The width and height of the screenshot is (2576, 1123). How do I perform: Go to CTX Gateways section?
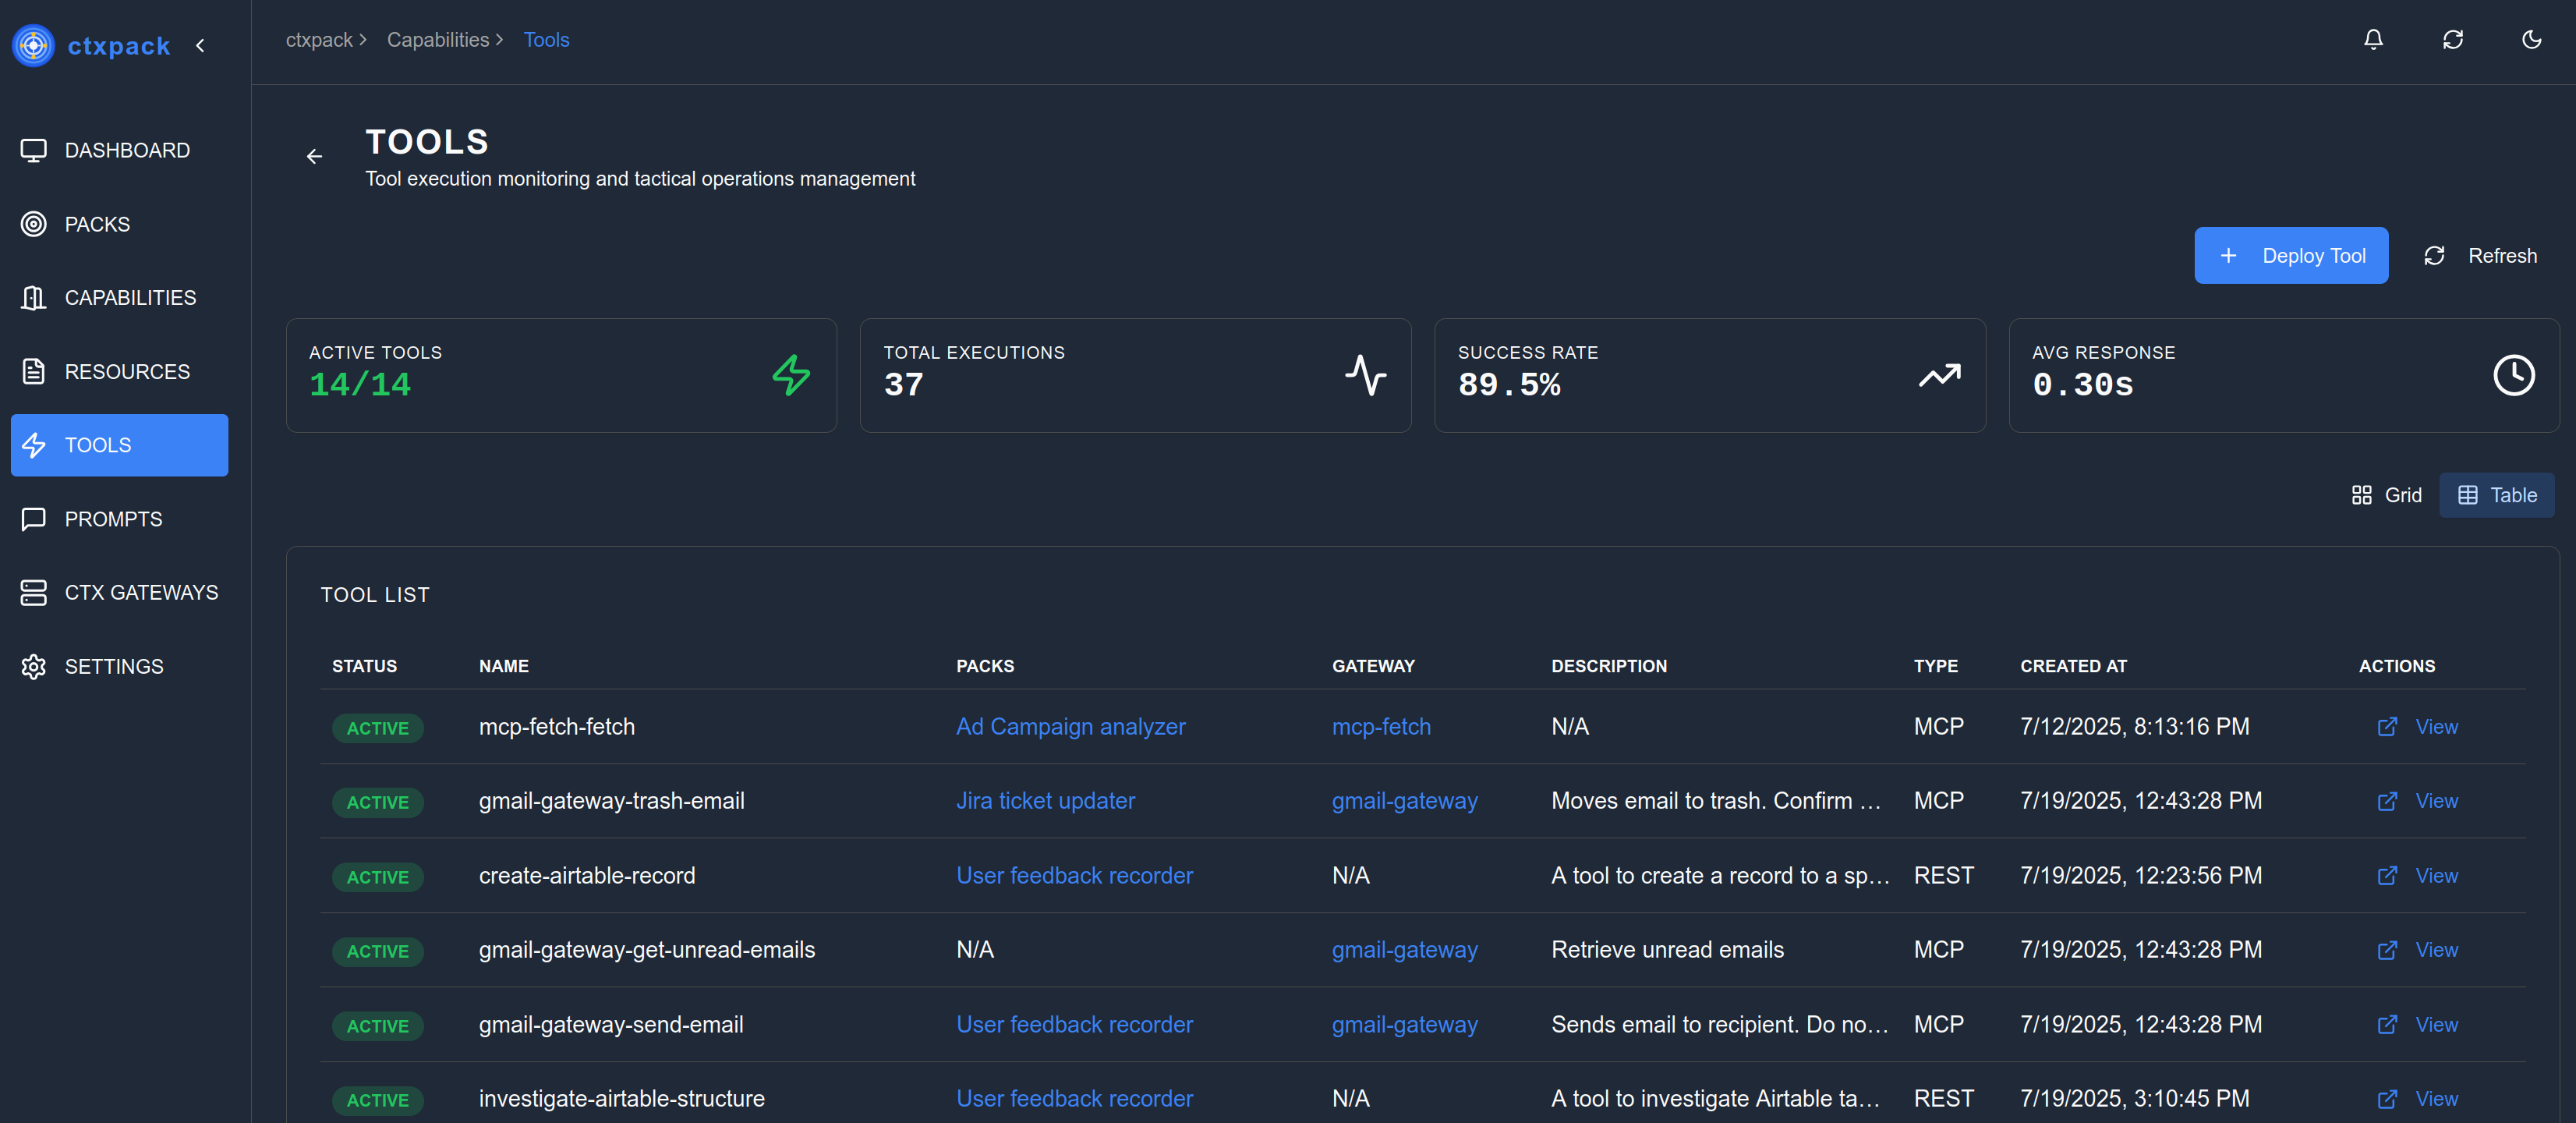(x=119, y=592)
